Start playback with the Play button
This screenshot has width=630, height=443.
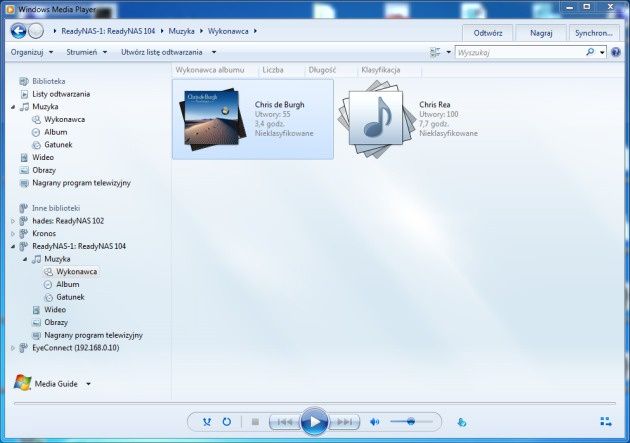(x=314, y=422)
